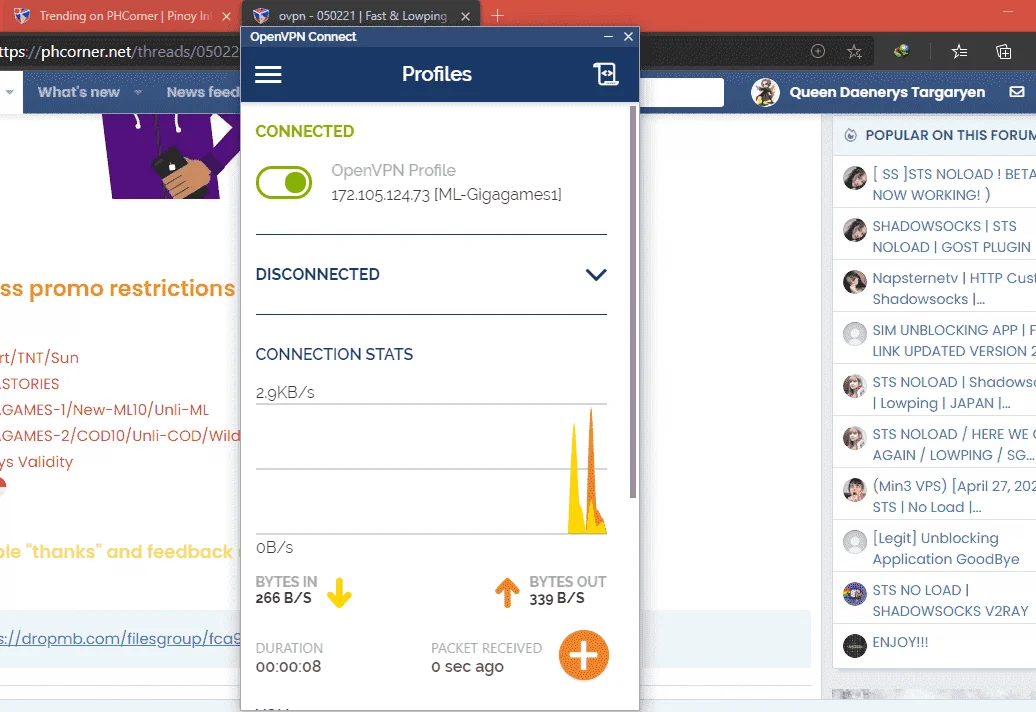The height and width of the screenshot is (712, 1036).
Task: Click the forum search field
Action: tap(681, 92)
